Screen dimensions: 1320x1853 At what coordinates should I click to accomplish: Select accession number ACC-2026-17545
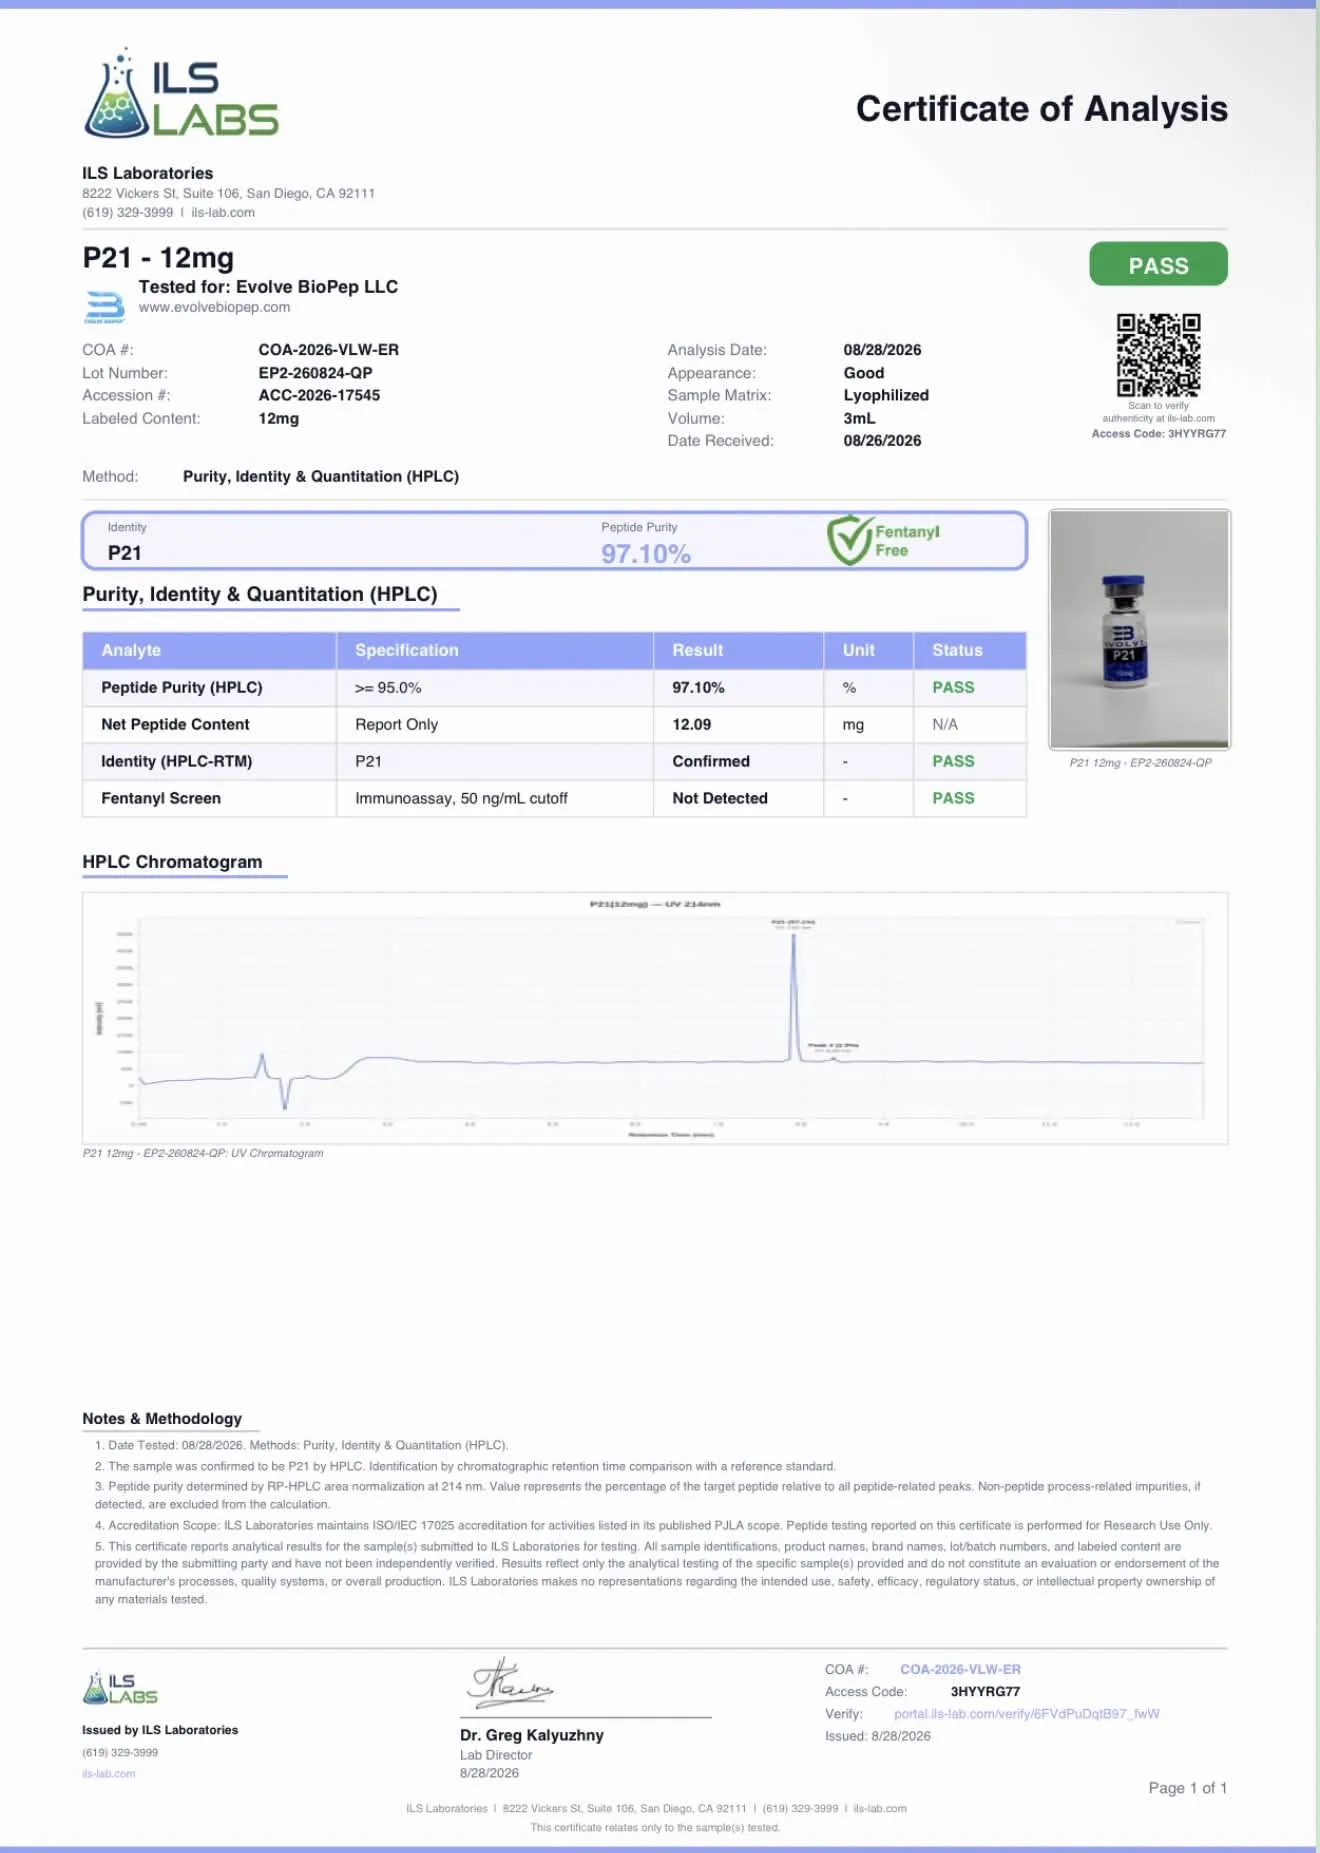(x=319, y=395)
